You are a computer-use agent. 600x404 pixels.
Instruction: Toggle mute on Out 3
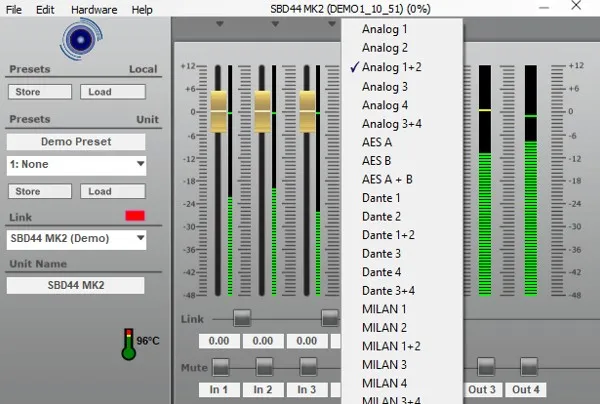(x=486, y=367)
